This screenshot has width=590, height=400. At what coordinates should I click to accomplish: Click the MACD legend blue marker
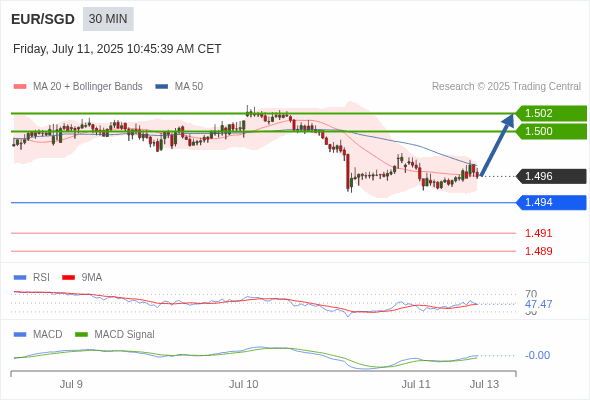pos(20,335)
